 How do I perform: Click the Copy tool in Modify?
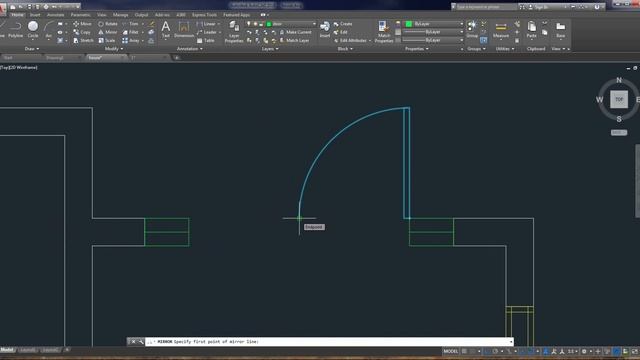click(82, 32)
